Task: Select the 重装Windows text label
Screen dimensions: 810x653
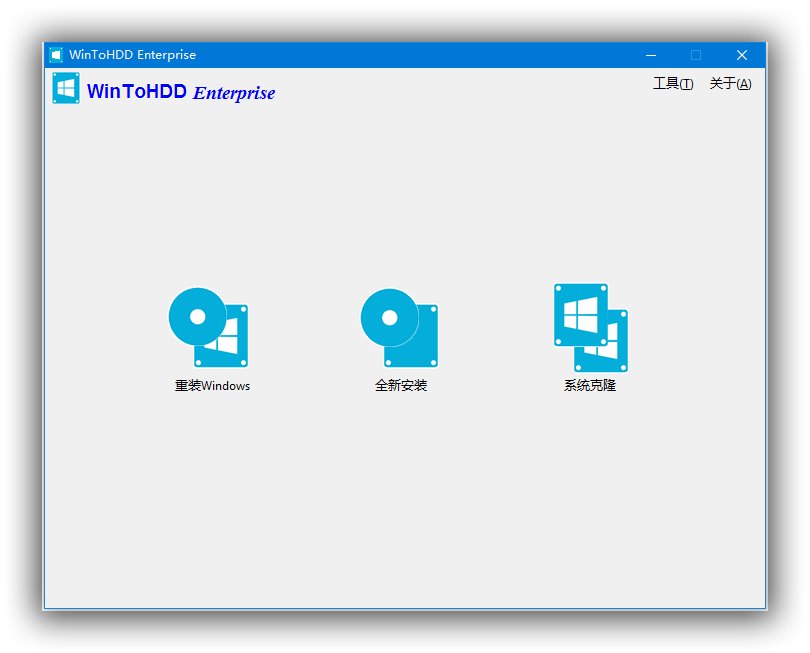Action: pos(212,386)
